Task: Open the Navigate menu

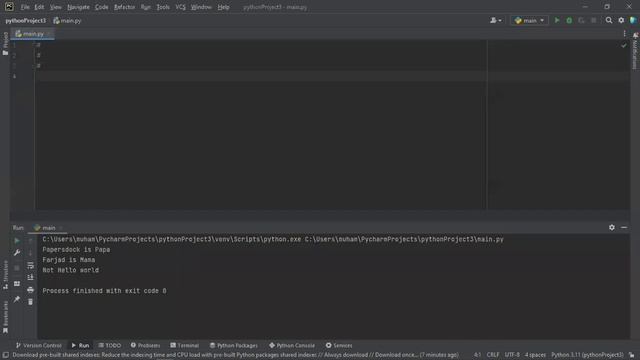Action: (78, 7)
